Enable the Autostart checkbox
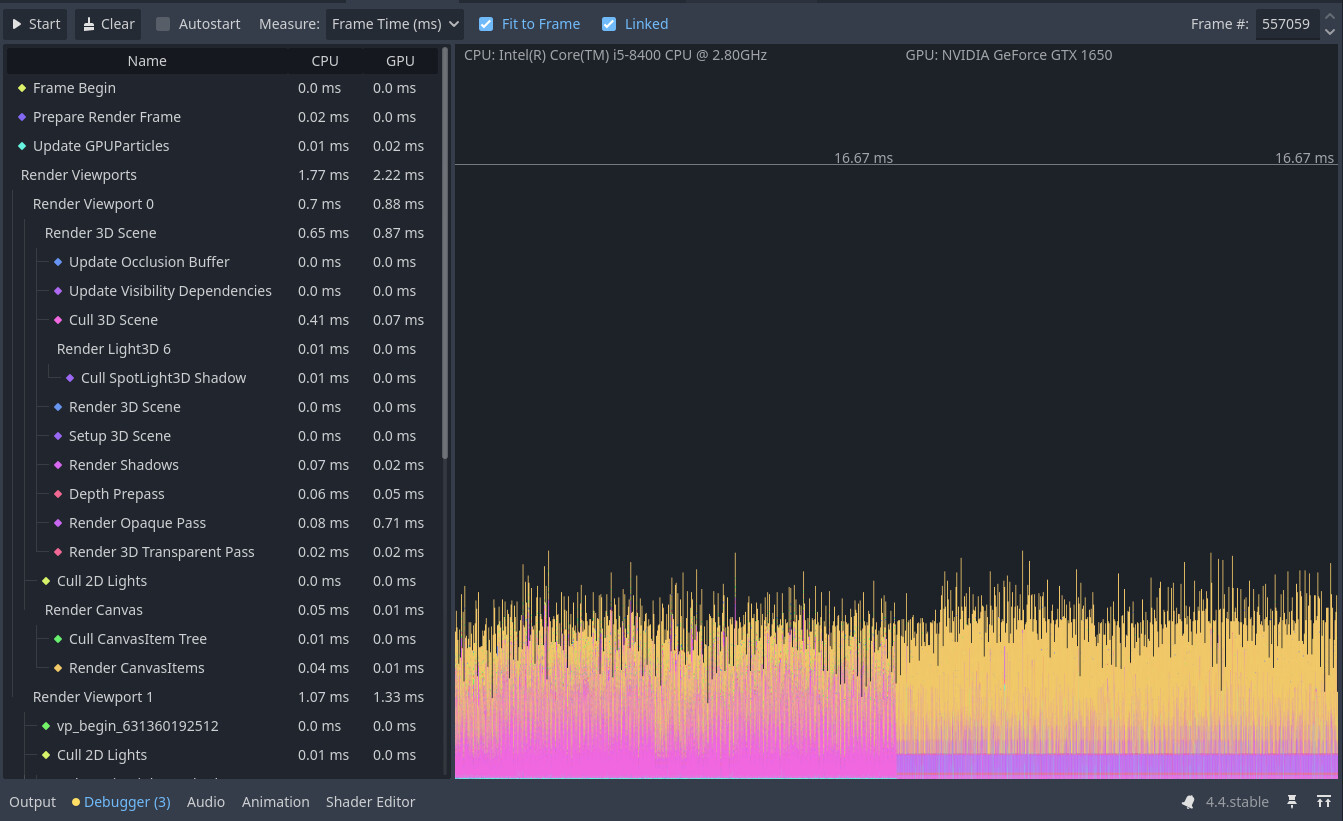The image size is (1343, 821). click(163, 24)
